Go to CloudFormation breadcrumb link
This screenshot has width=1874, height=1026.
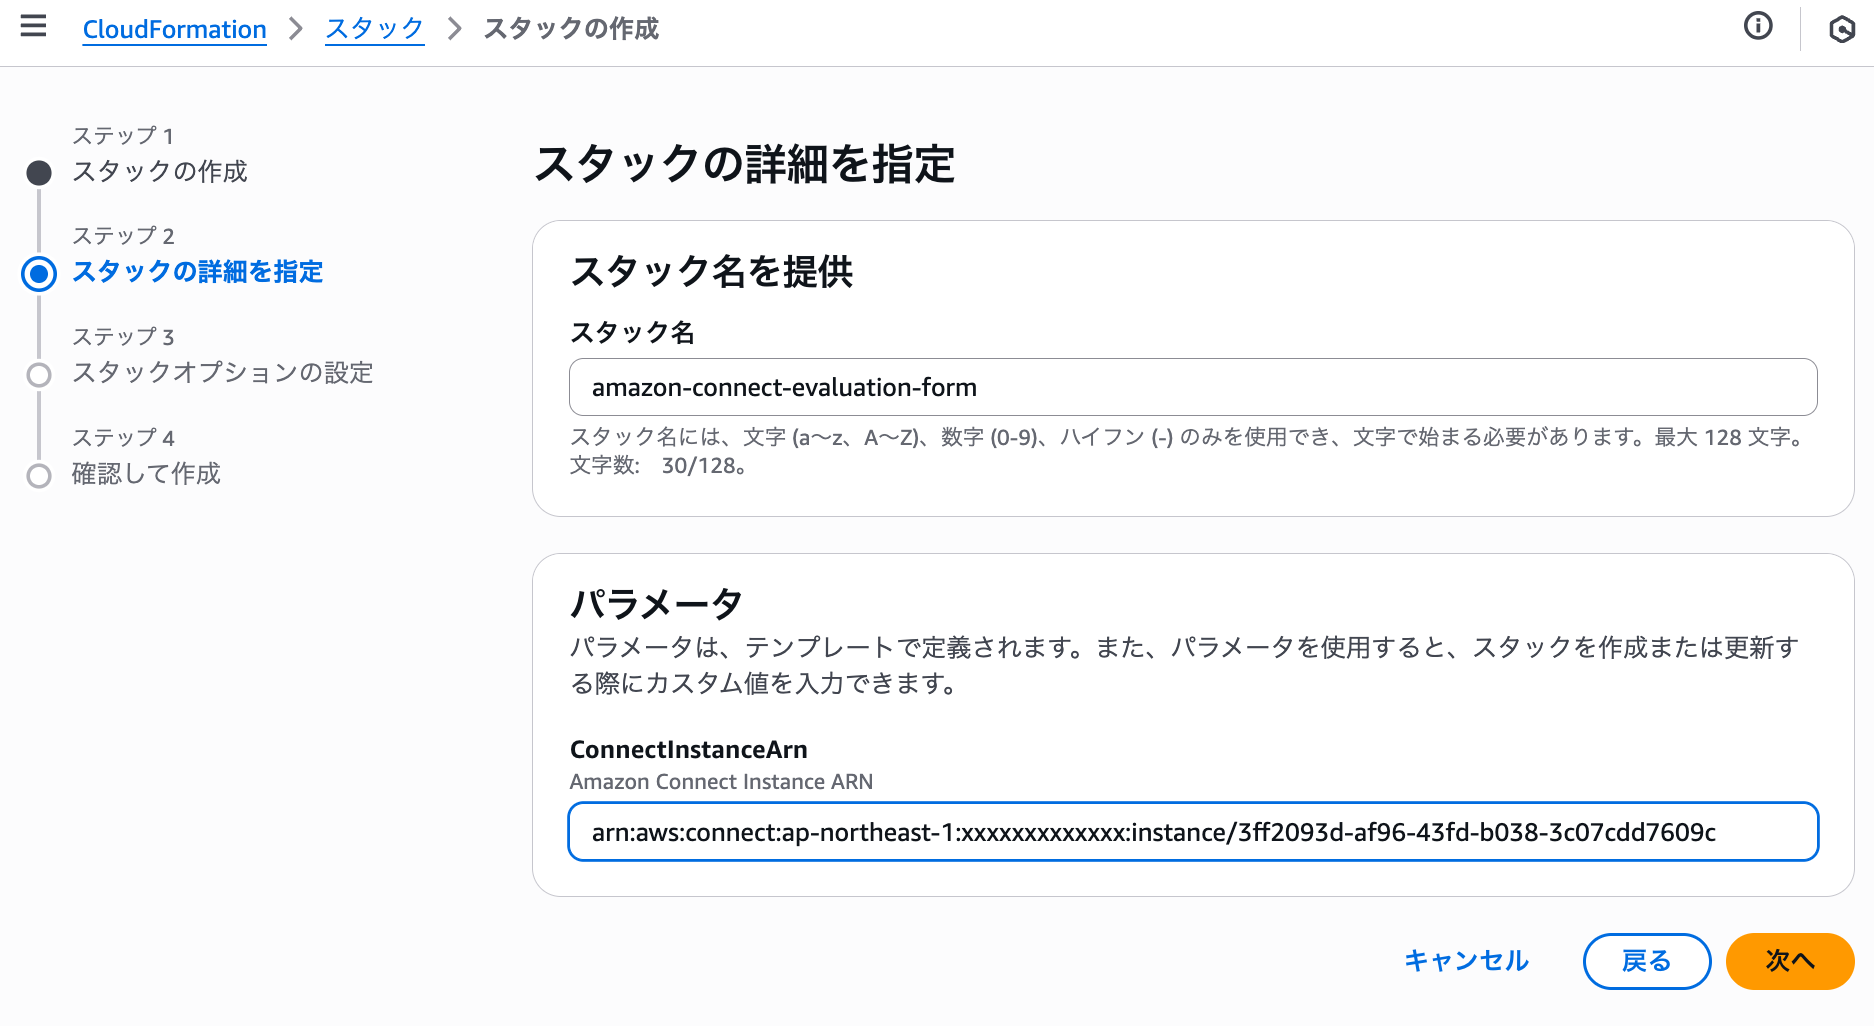(x=174, y=29)
